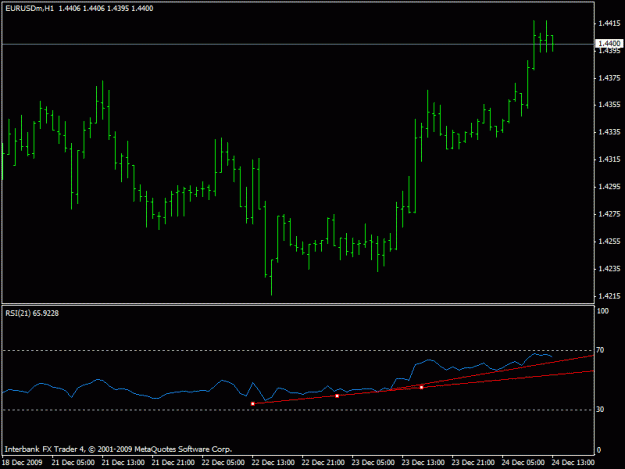Click the 22 Dec 13:00 time label

coord(273,462)
